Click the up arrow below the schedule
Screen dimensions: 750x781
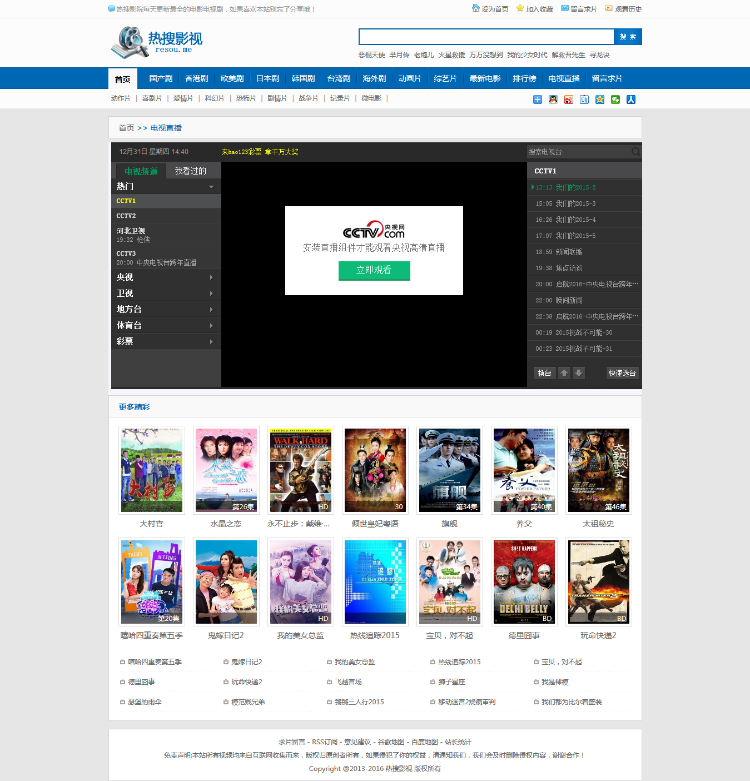click(x=564, y=373)
